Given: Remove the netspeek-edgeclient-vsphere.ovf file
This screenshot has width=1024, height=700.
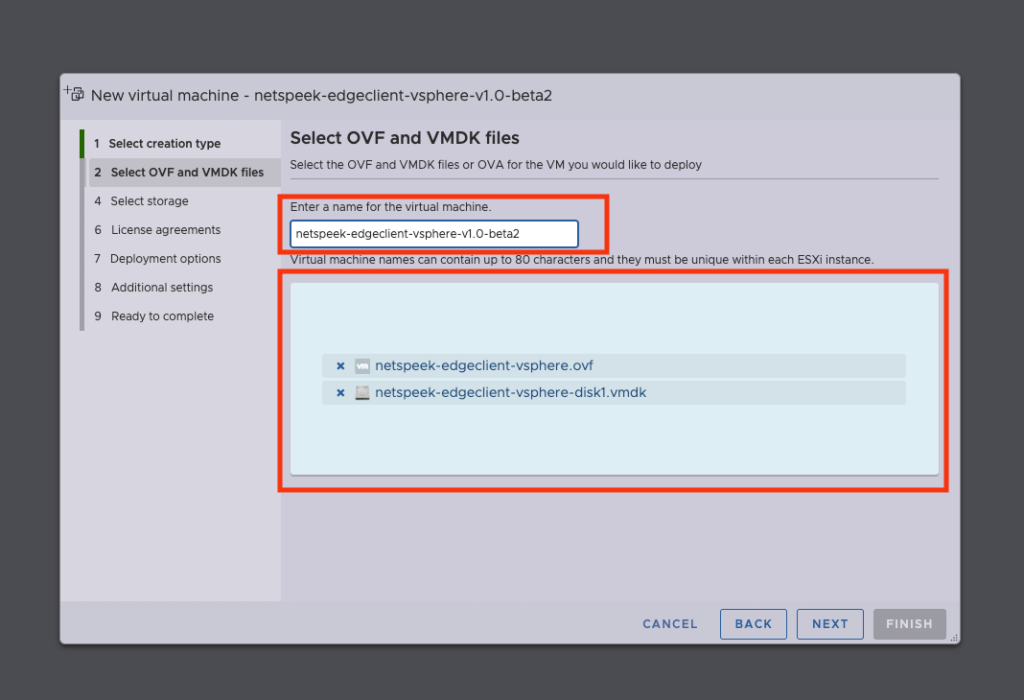Looking at the screenshot, I should coord(340,366).
